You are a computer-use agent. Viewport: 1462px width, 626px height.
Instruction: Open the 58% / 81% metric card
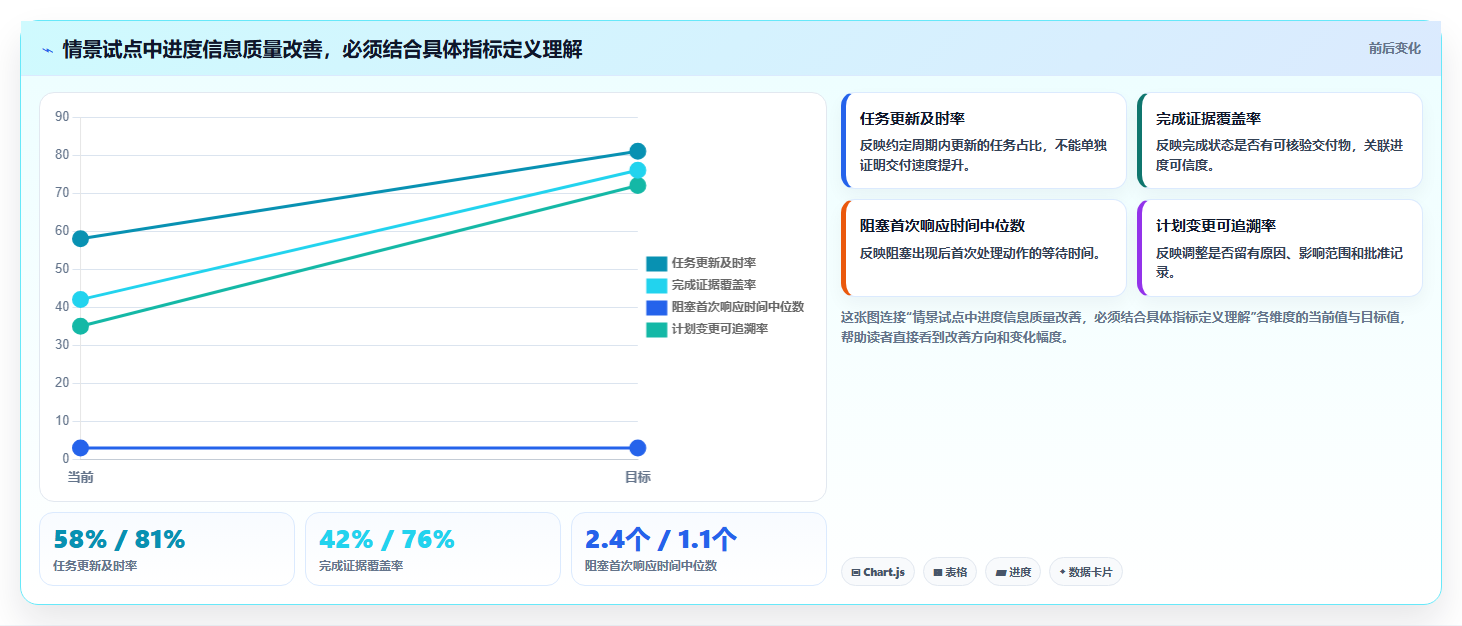[167, 549]
